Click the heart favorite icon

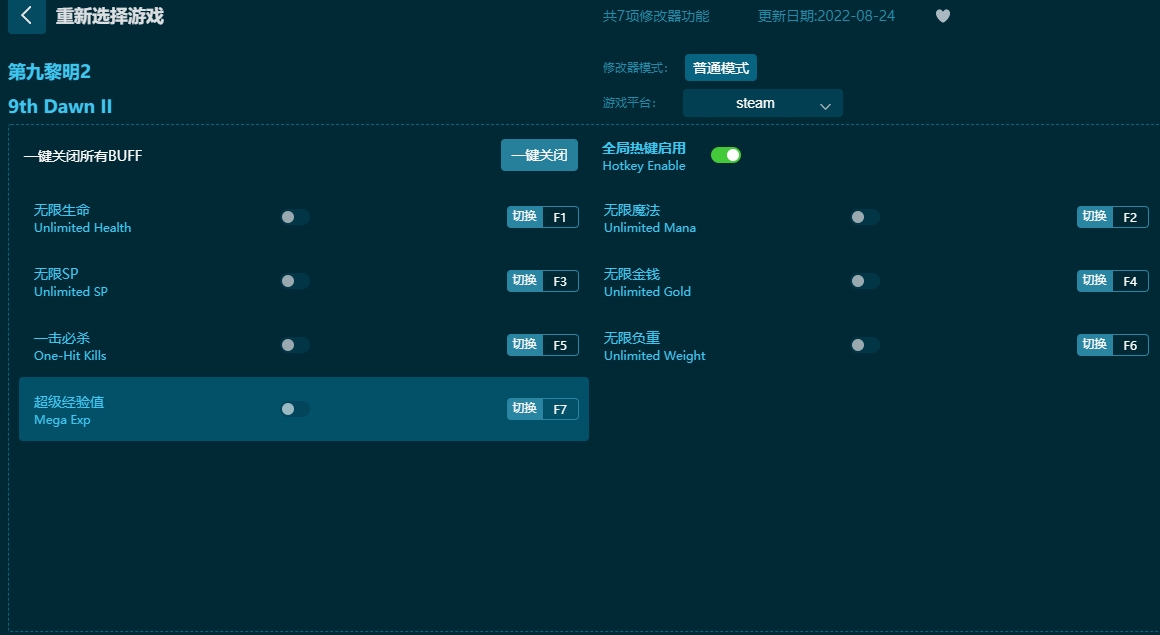tap(942, 16)
